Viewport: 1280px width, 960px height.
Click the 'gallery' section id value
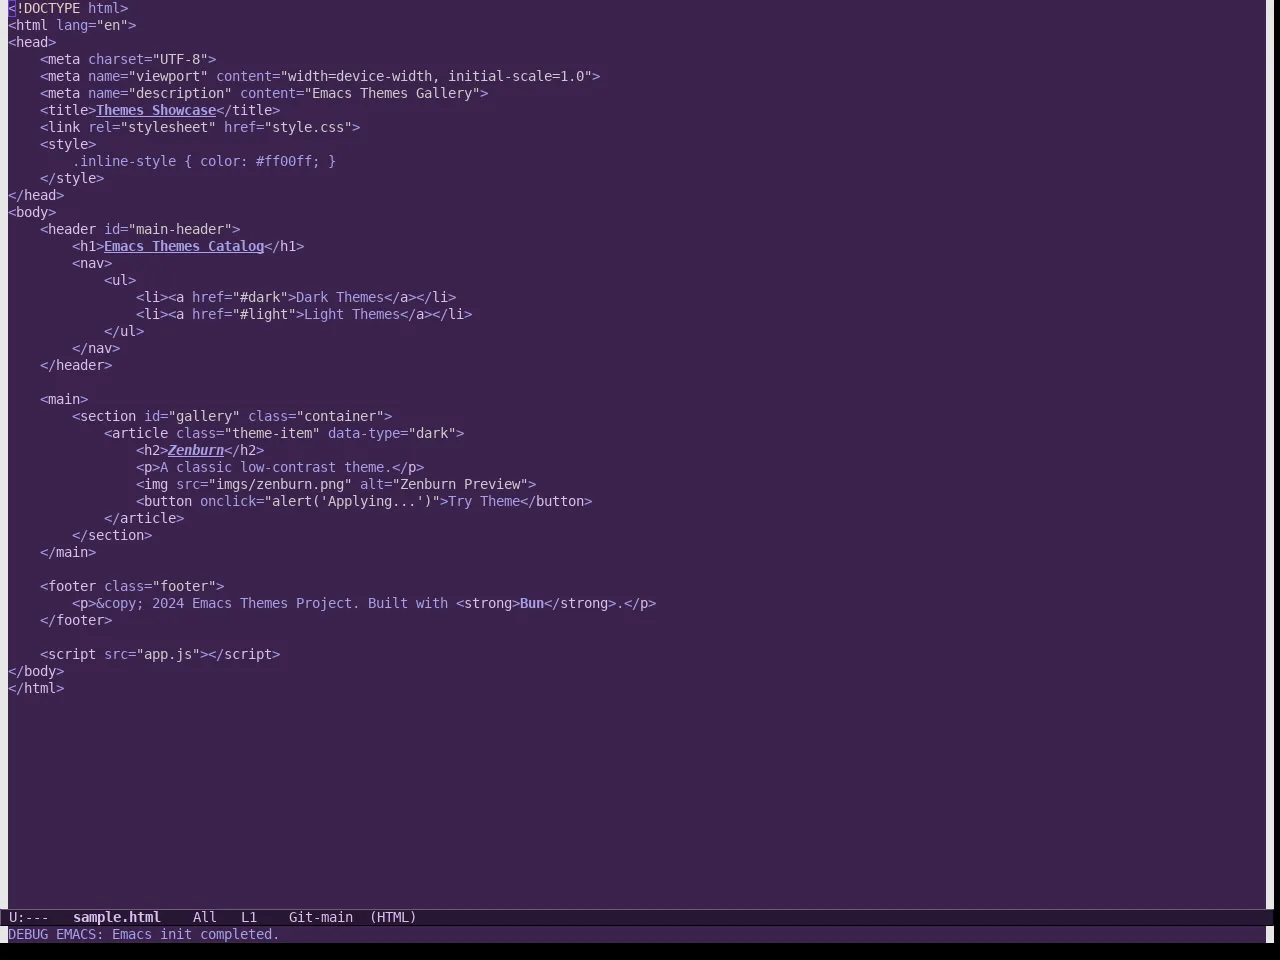(x=204, y=416)
